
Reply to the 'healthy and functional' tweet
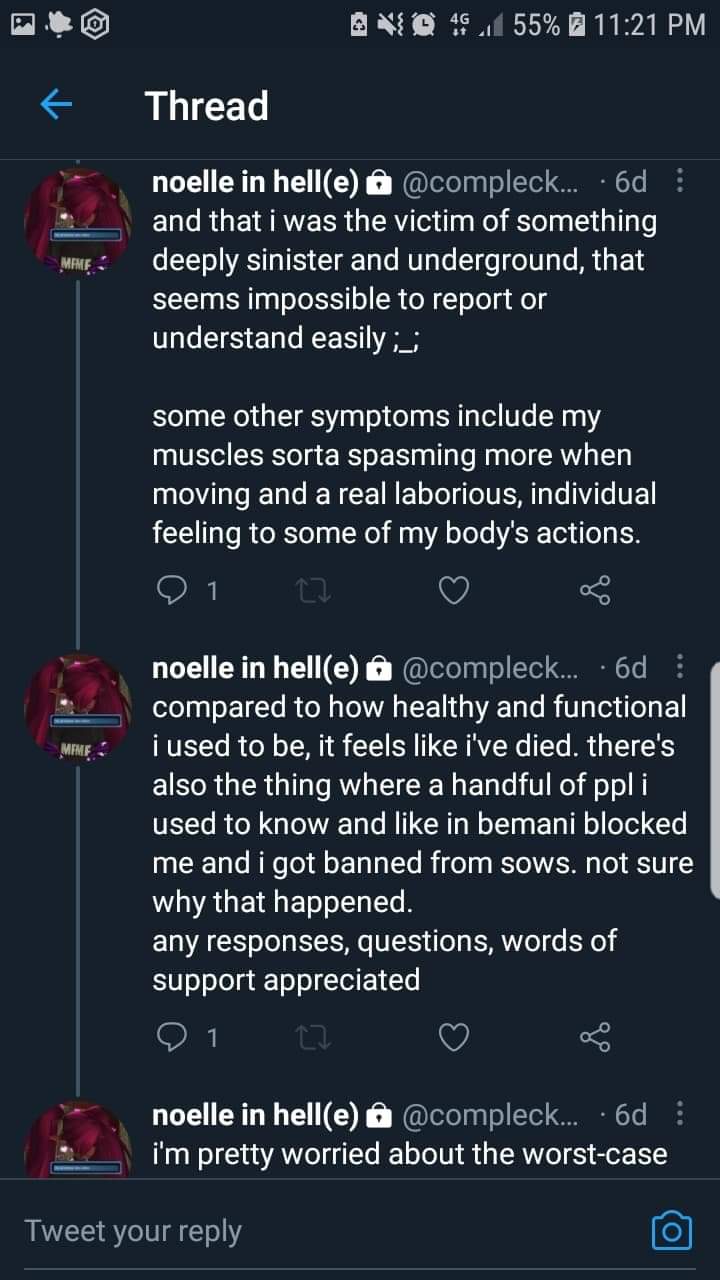click(x=172, y=1037)
